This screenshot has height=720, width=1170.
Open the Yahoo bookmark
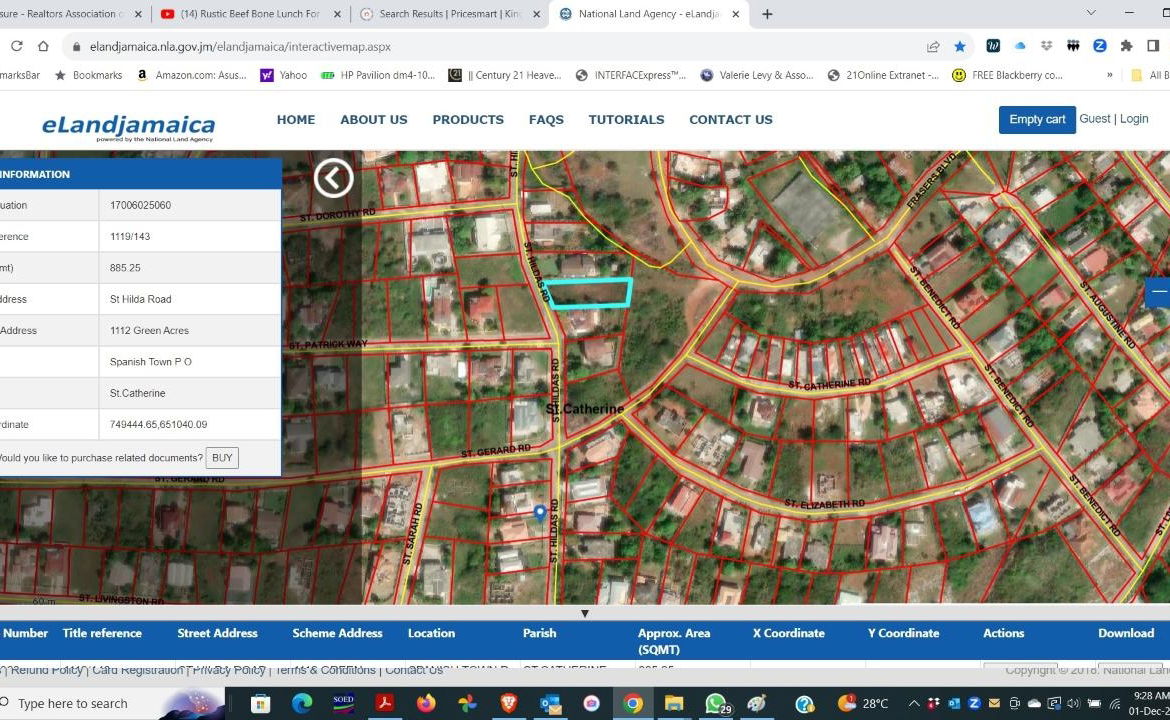(x=284, y=75)
